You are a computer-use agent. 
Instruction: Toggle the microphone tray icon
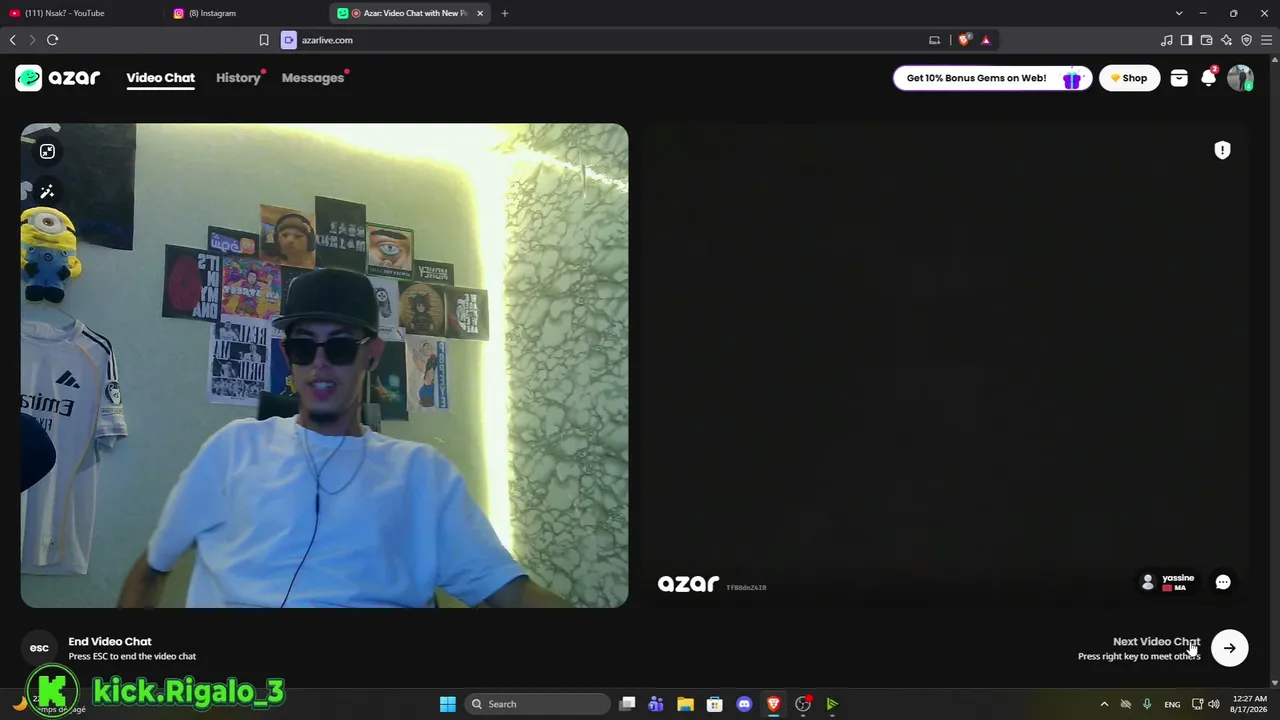[x=1147, y=704]
